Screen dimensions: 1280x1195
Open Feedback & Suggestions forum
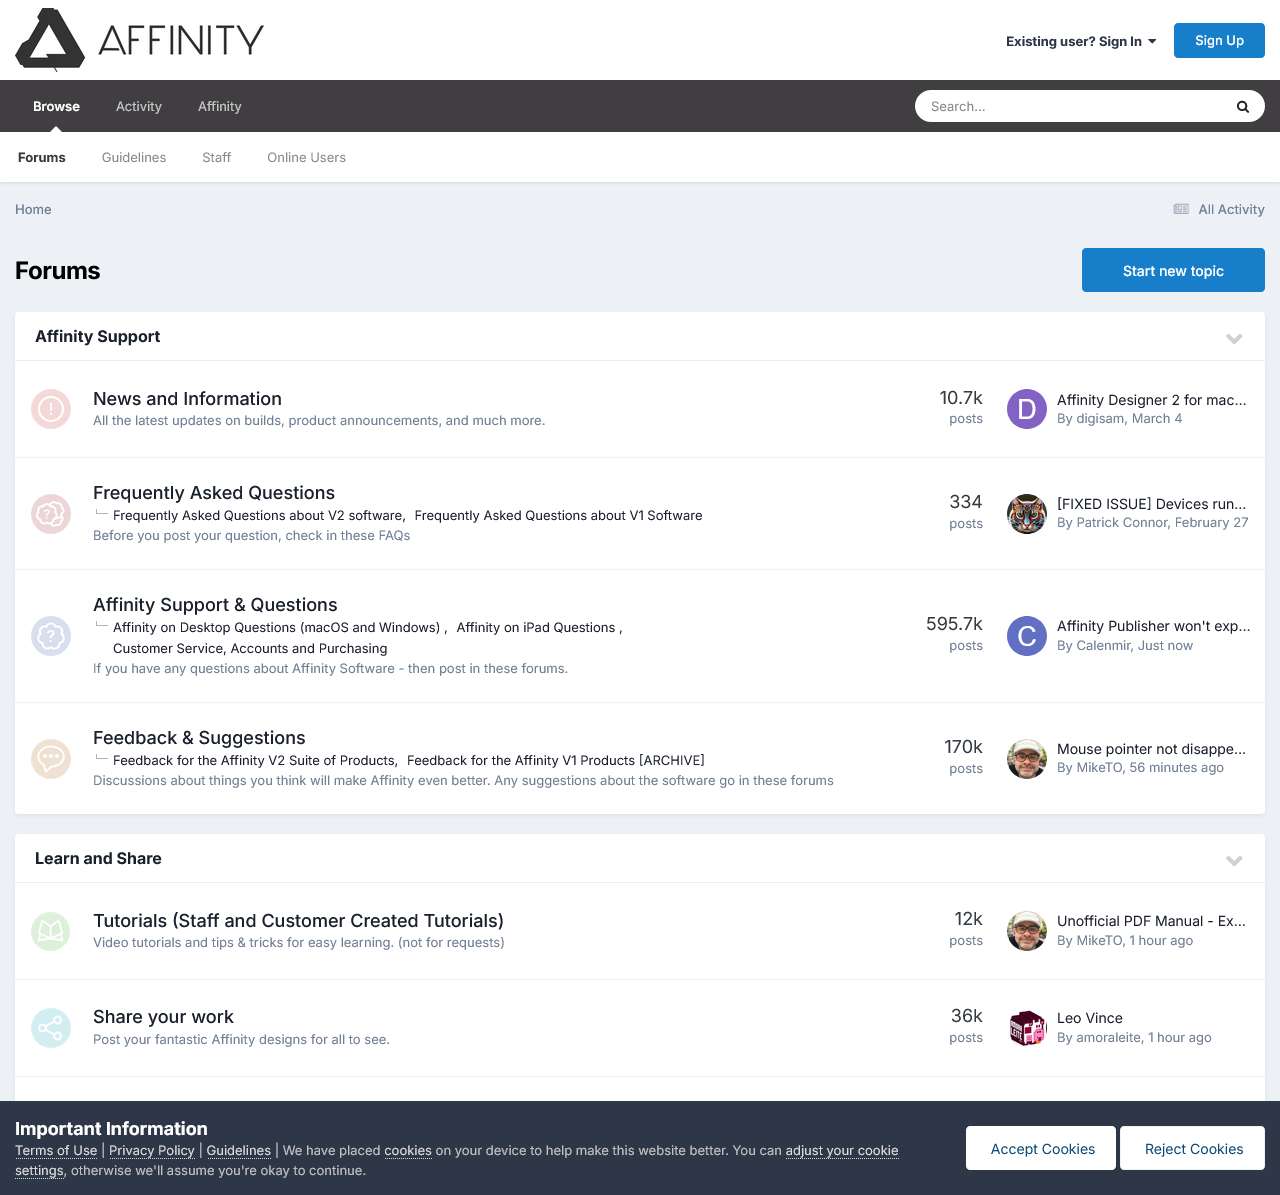(199, 737)
